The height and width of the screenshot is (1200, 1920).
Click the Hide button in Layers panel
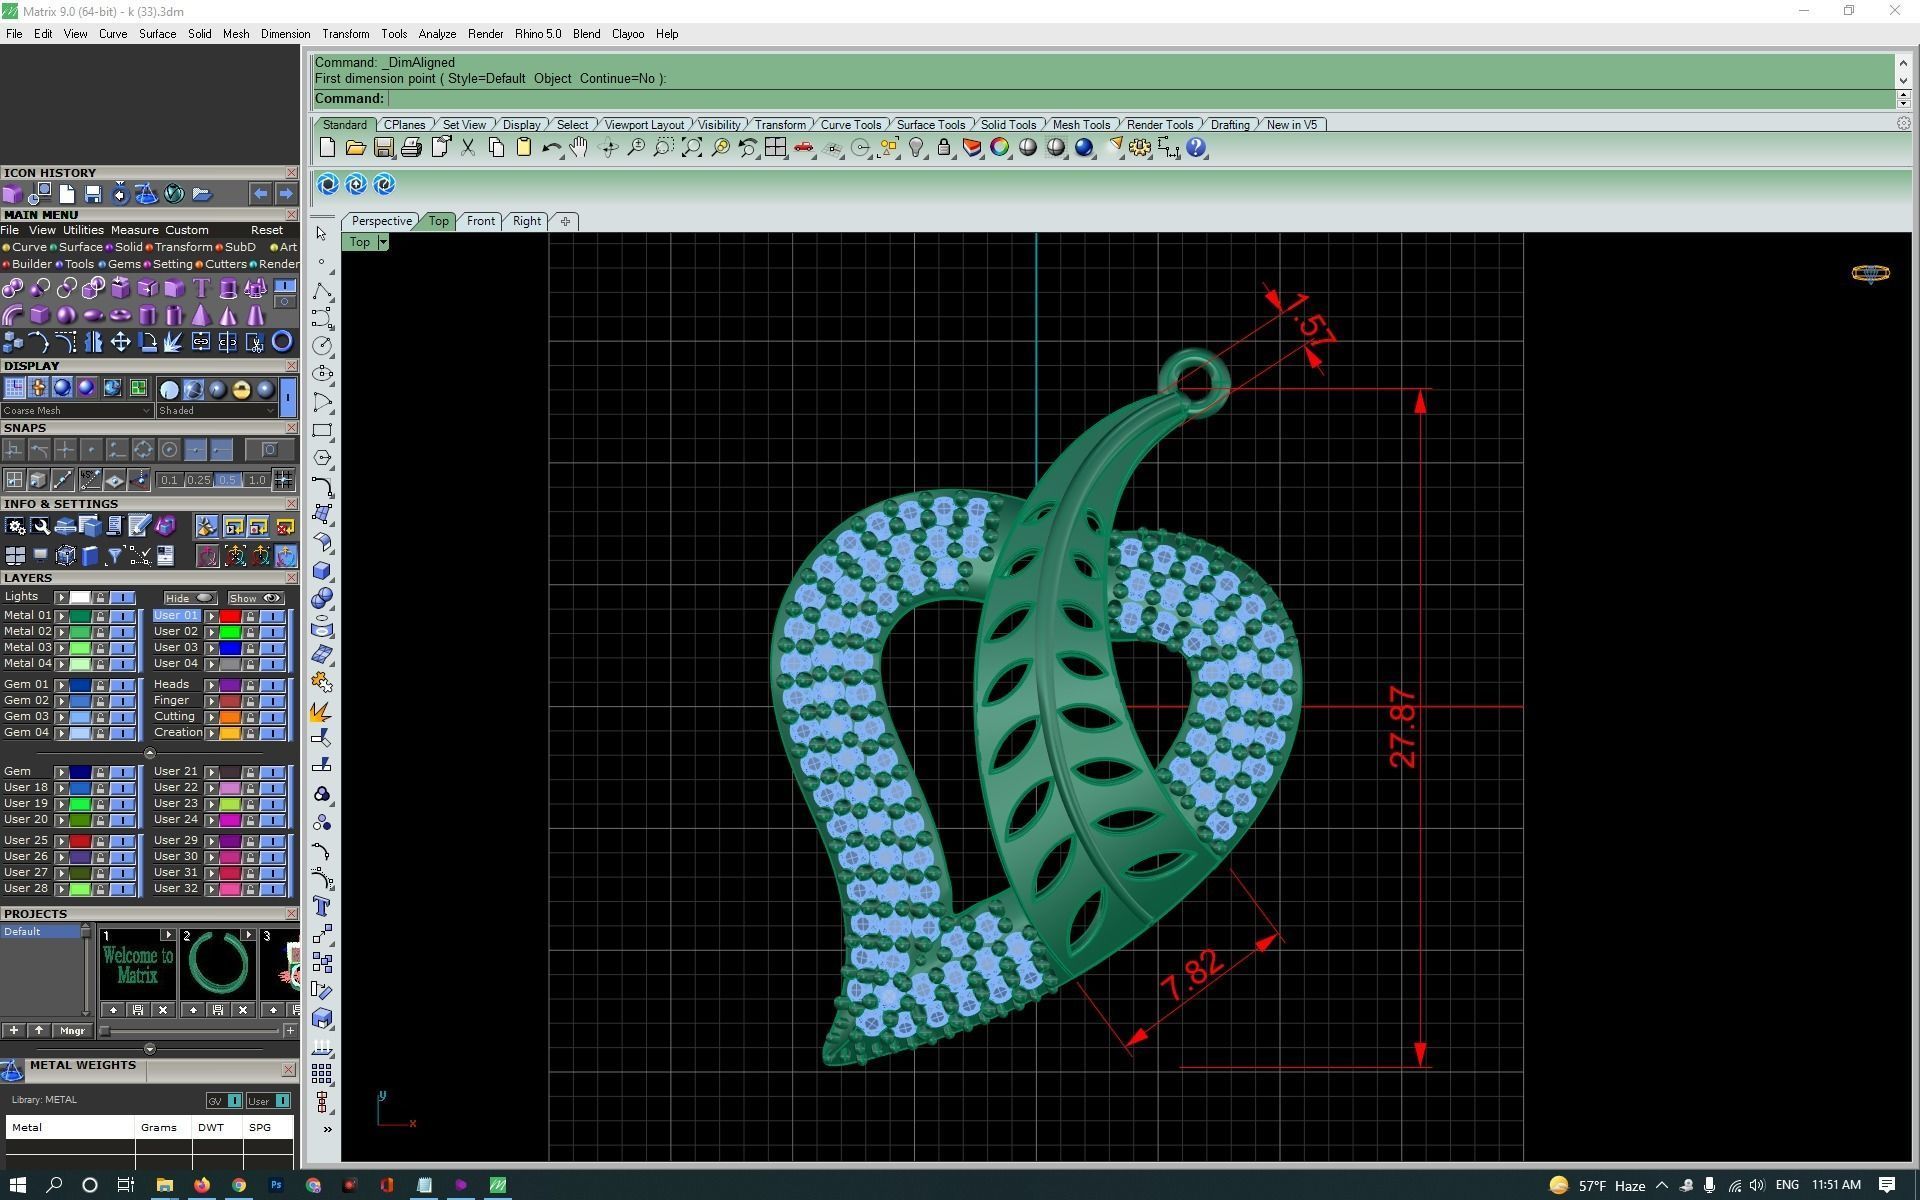point(190,598)
